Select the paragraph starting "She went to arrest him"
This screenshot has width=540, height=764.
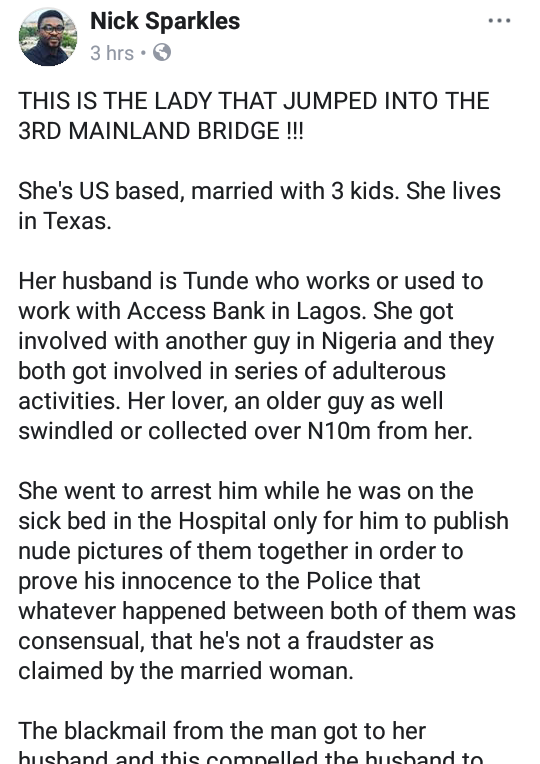267,581
